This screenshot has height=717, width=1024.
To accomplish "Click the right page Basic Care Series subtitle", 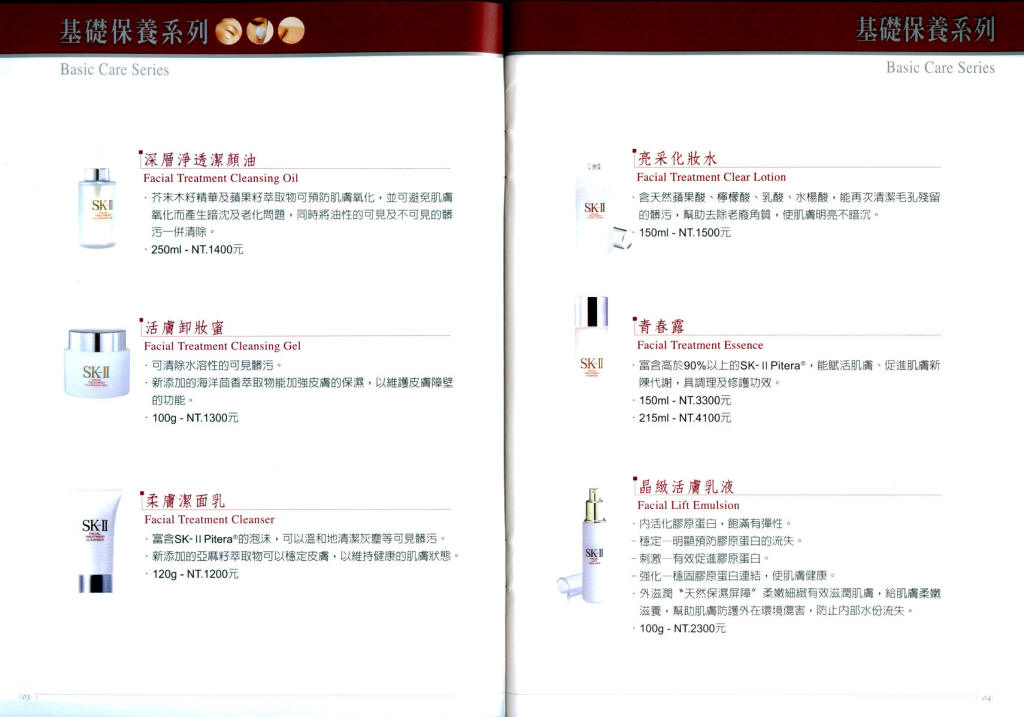I will (940, 68).
